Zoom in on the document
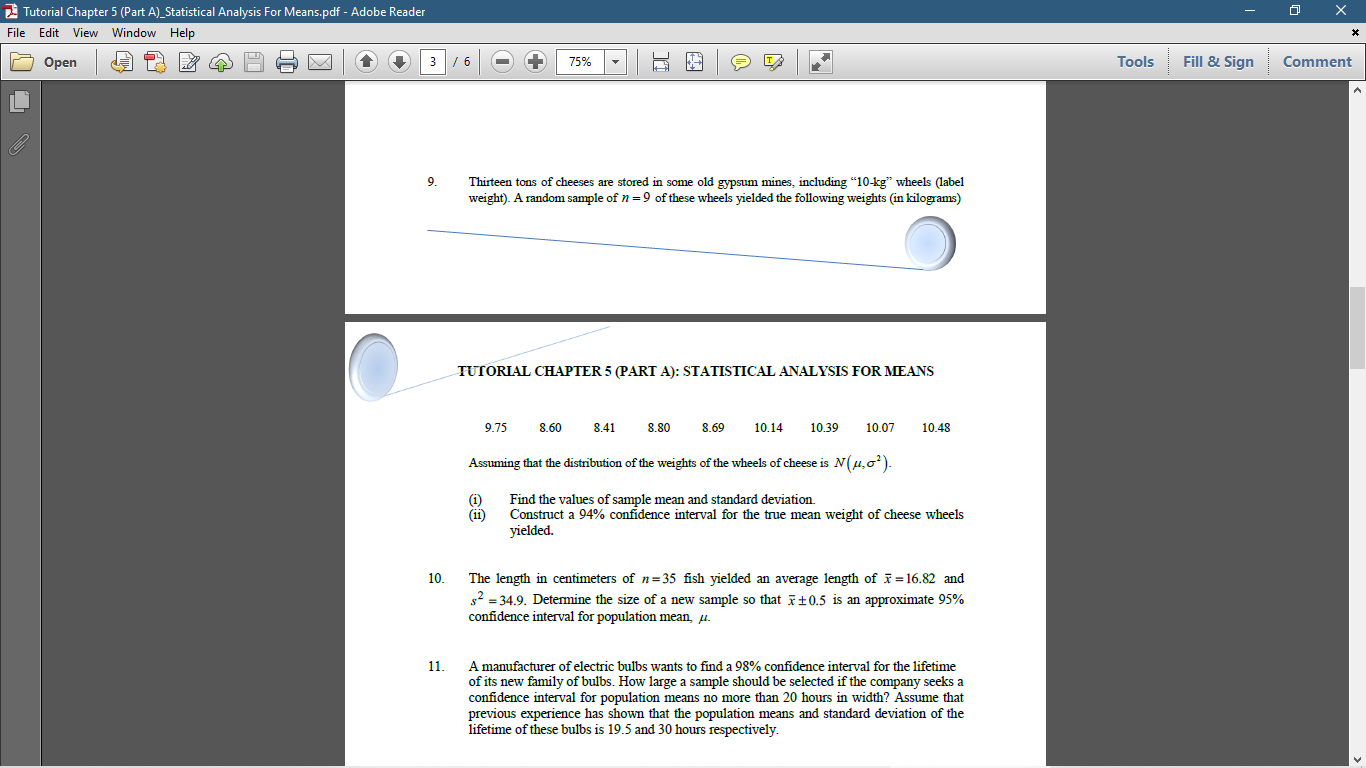The image size is (1366, 768). tap(535, 61)
